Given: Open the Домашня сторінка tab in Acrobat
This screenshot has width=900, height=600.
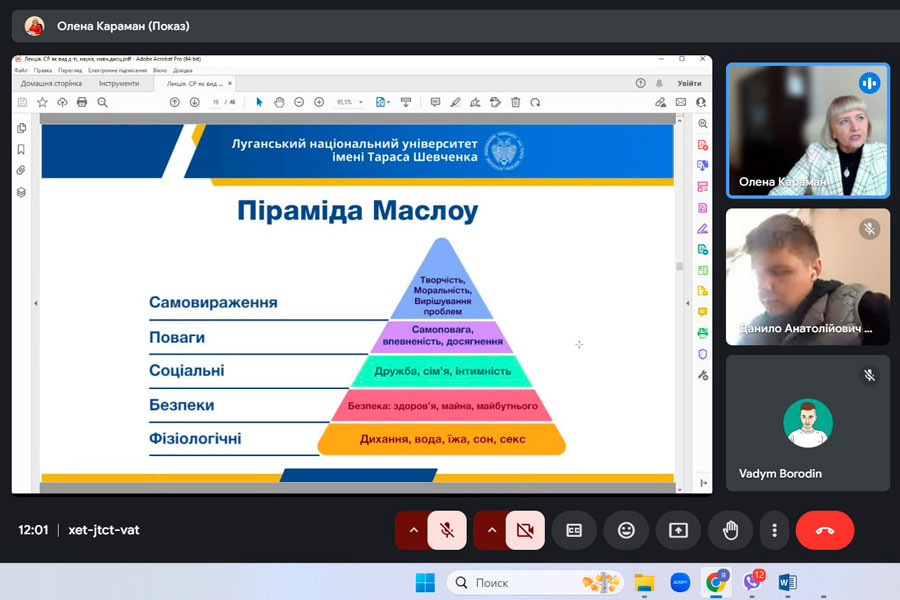Looking at the screenshot, I should coord(52,84).
